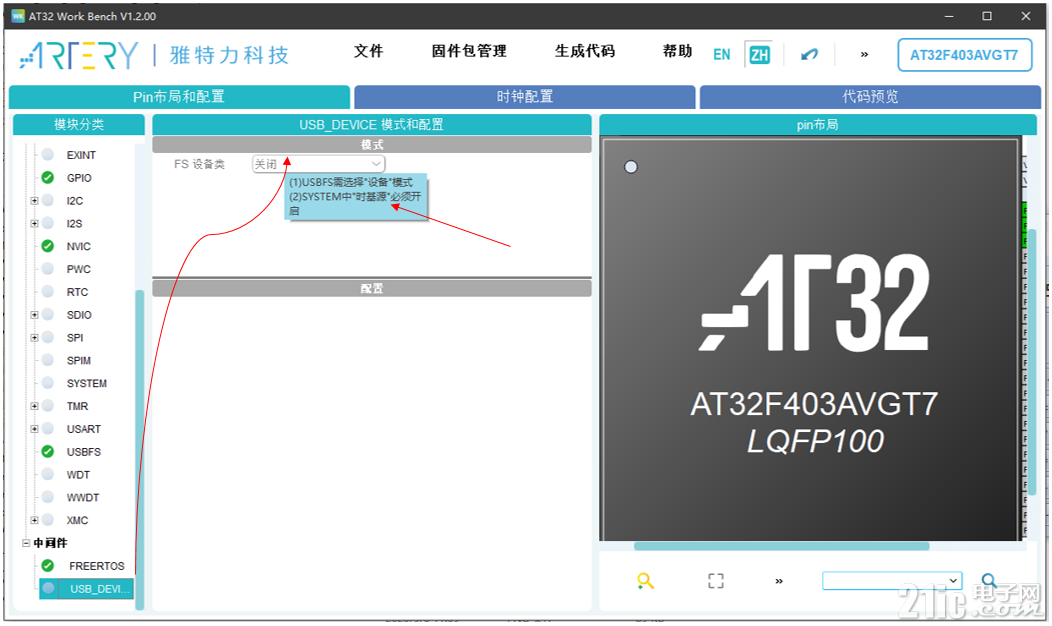Select SPIM in module tree
Viewport: 1052px width, 626px height.
coord(78,360)
